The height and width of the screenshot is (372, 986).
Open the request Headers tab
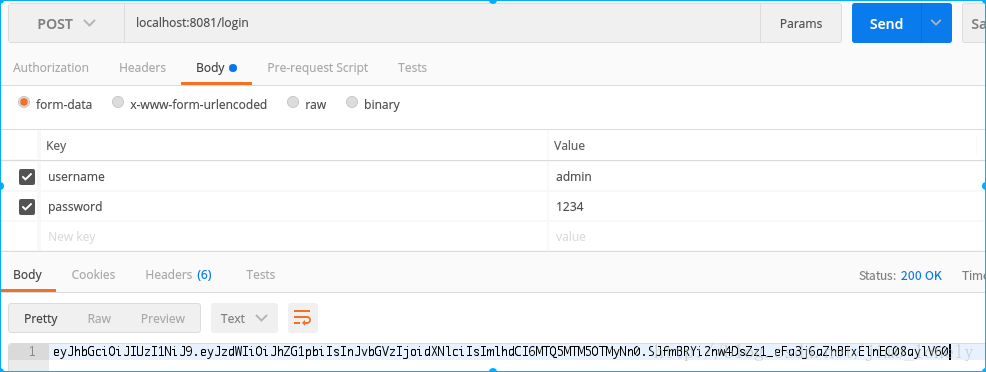[x=143, y=67]
